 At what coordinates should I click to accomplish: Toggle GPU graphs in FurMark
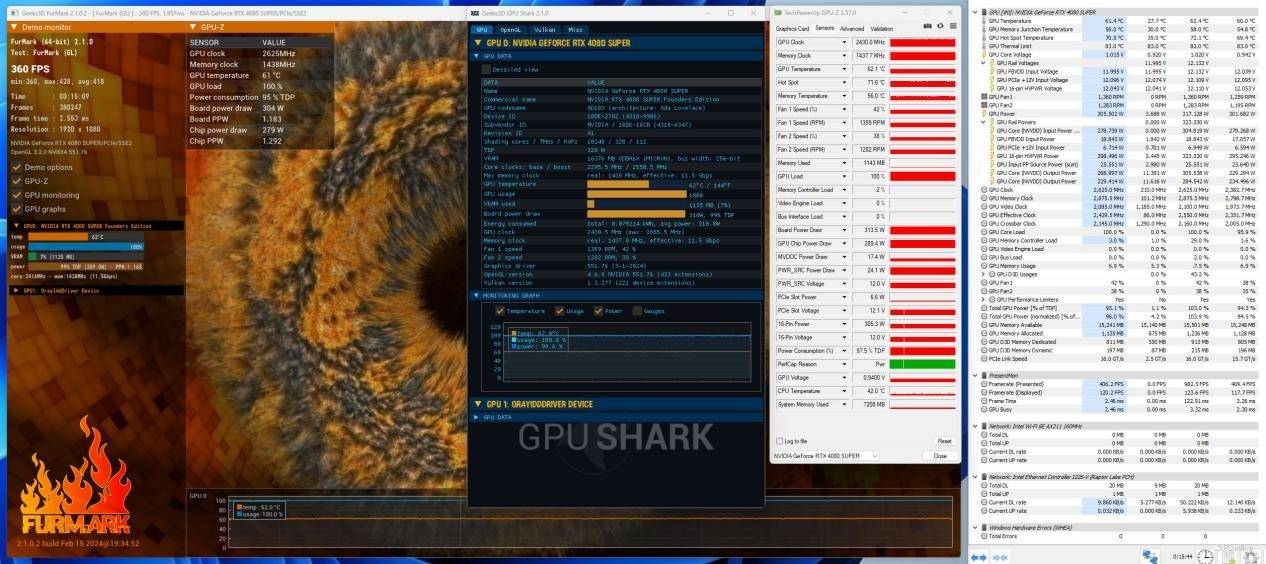click(x=17, y=209)
